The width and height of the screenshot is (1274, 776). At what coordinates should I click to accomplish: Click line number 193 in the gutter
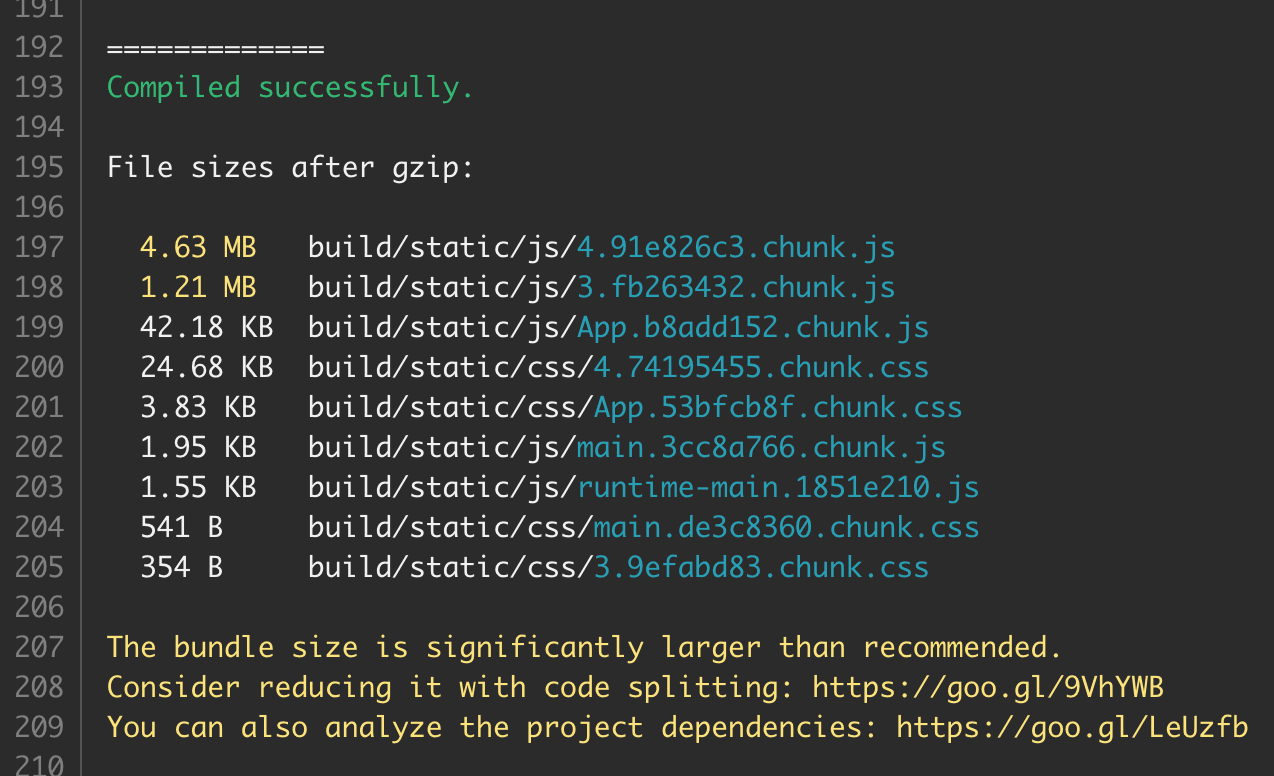(39, 87)
